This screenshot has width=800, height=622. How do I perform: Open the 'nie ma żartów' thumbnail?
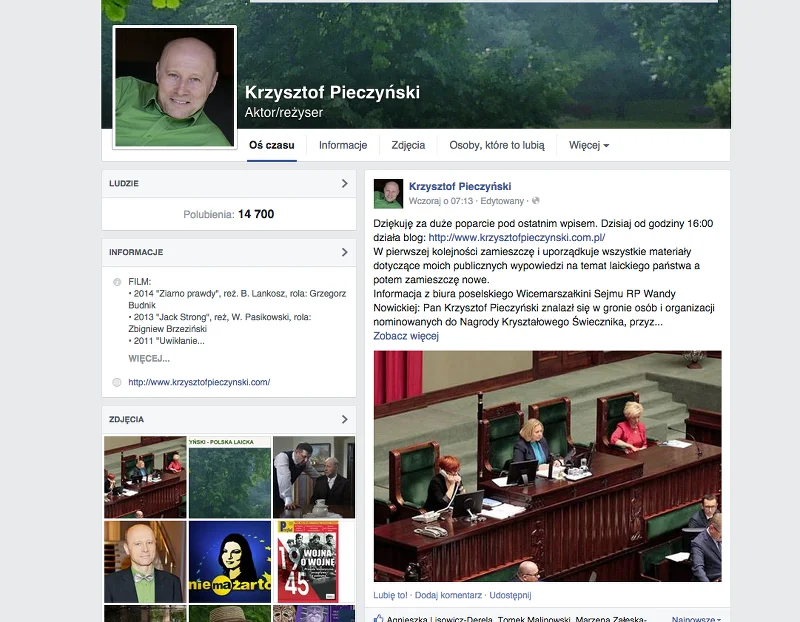coord(230,562)
